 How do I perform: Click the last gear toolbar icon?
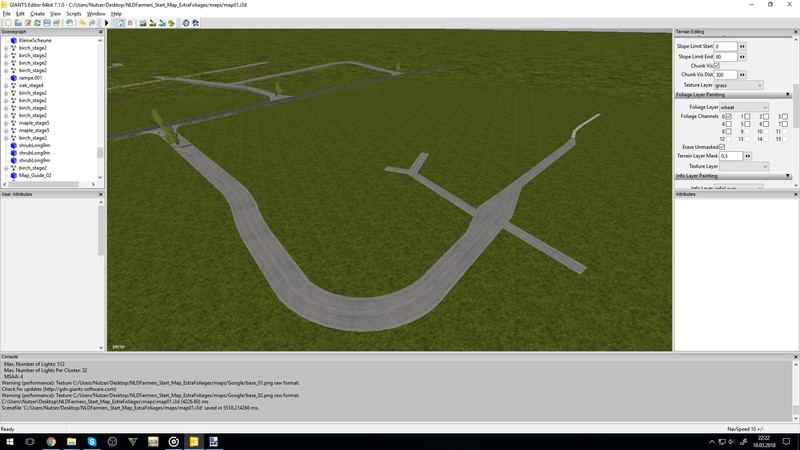(195, 23)
